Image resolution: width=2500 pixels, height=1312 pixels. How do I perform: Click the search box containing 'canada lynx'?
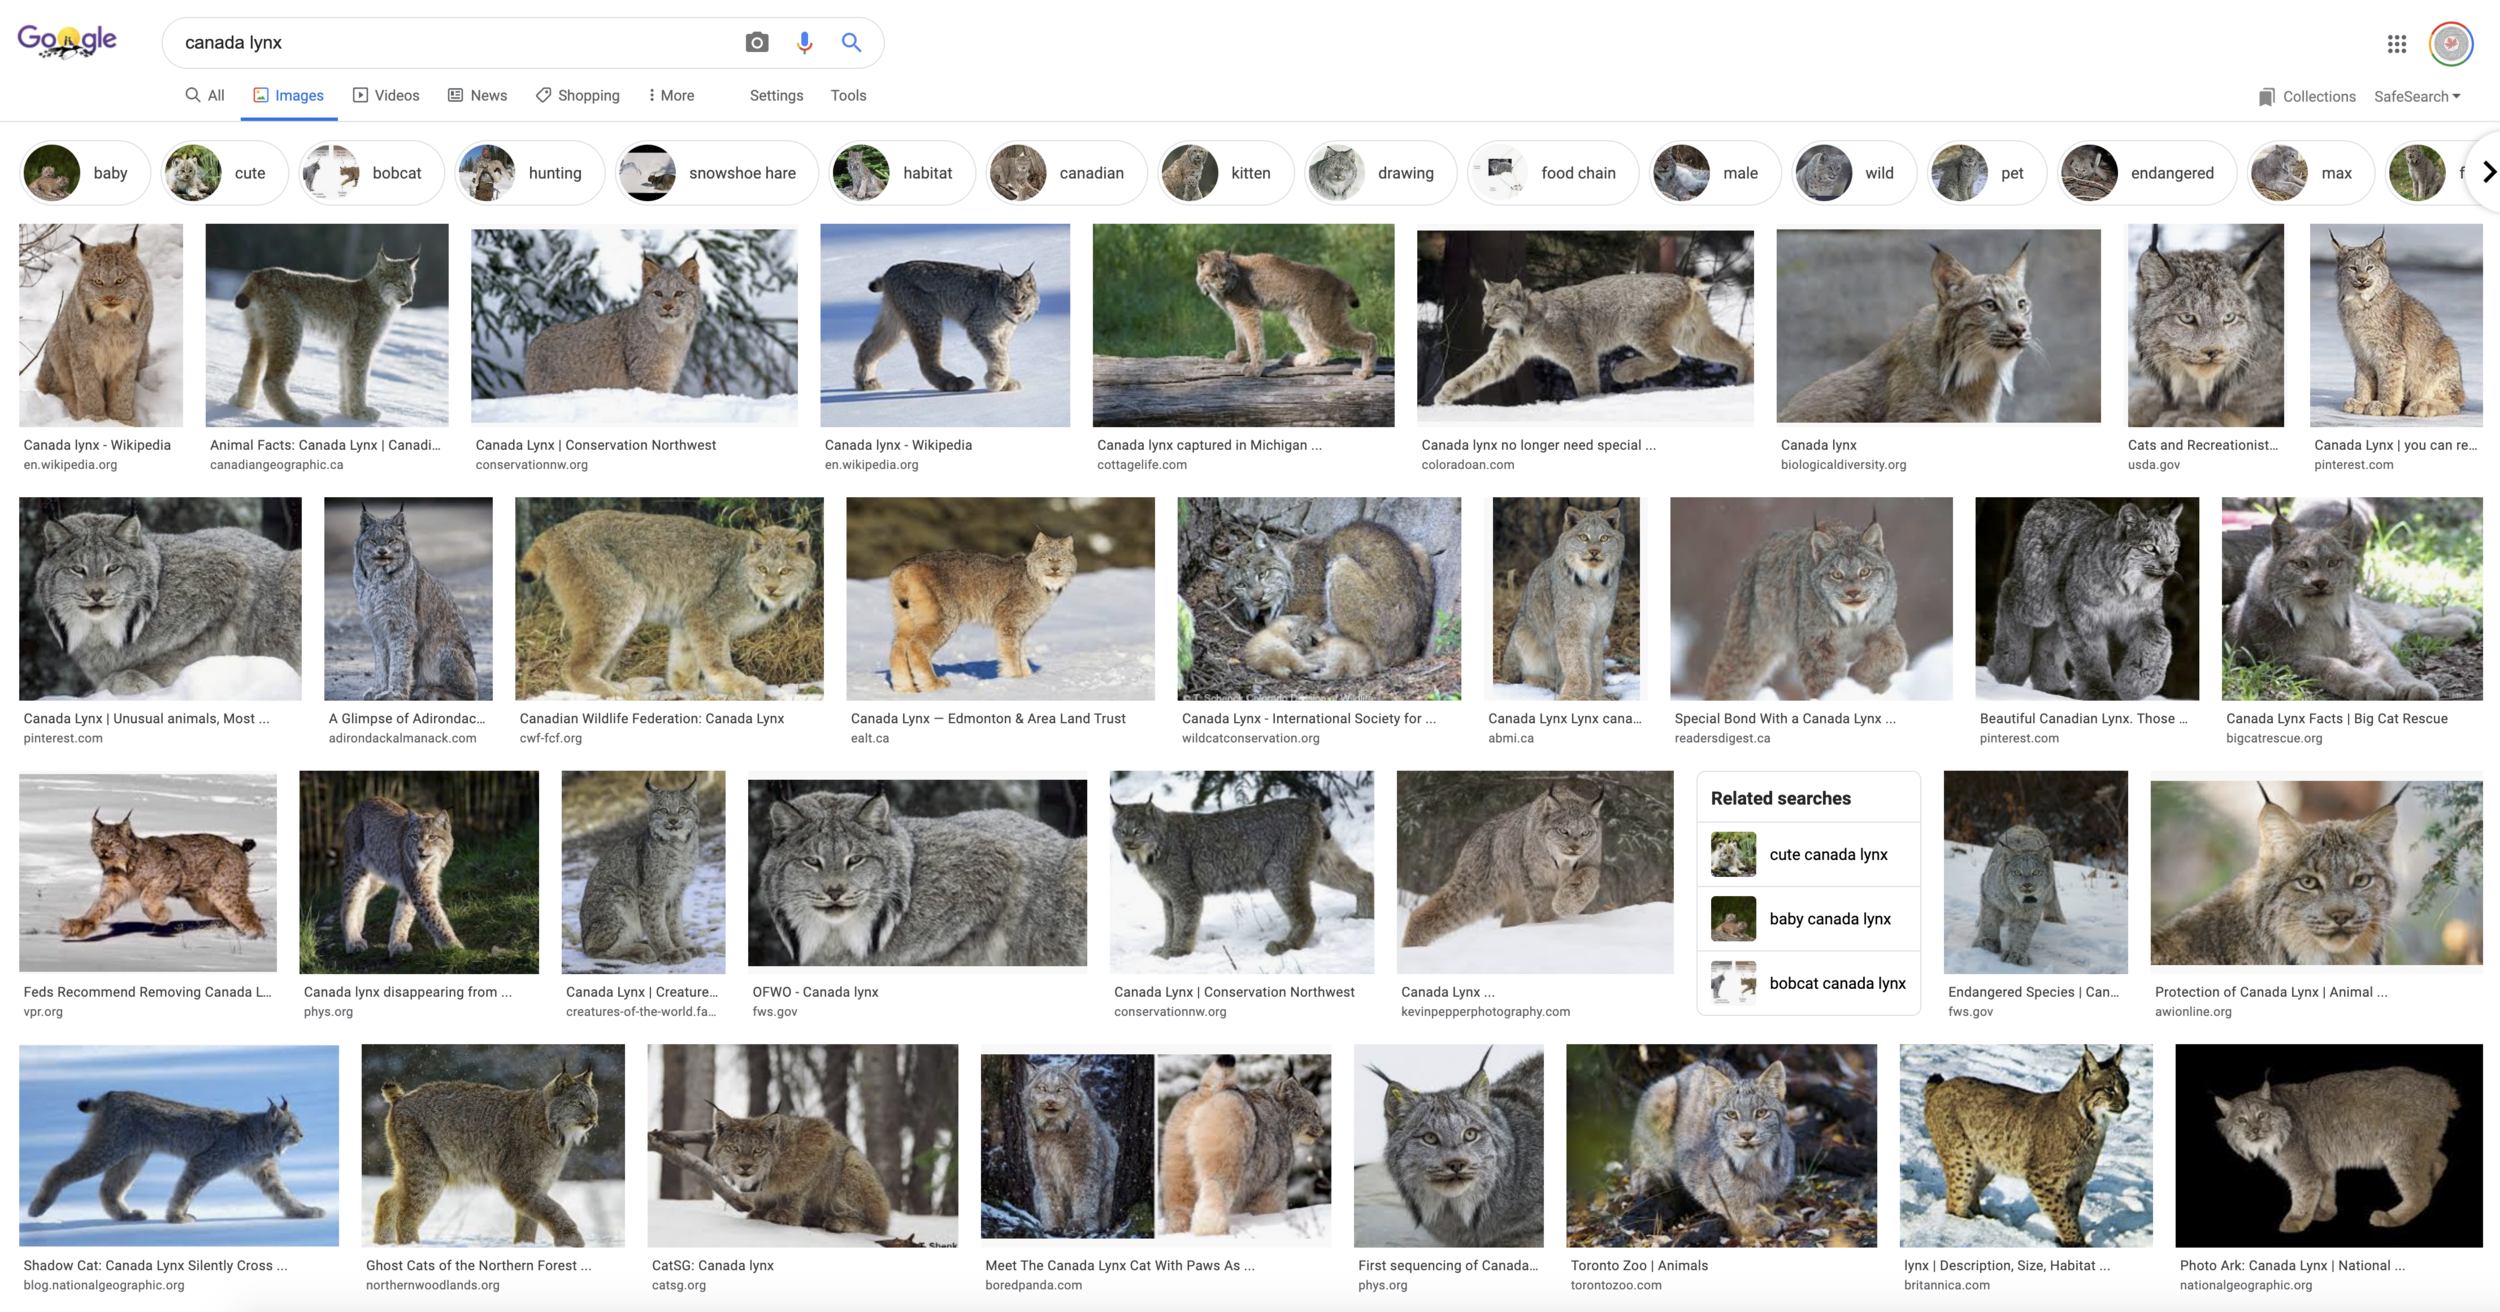coord(450,42)
